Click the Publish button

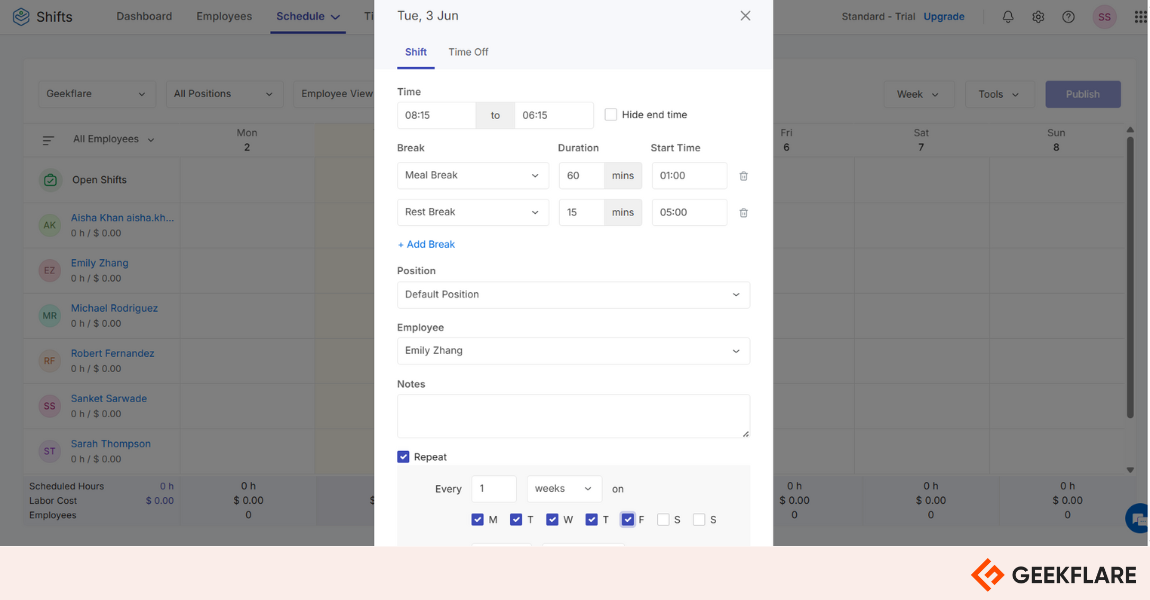click(1083, 93)
